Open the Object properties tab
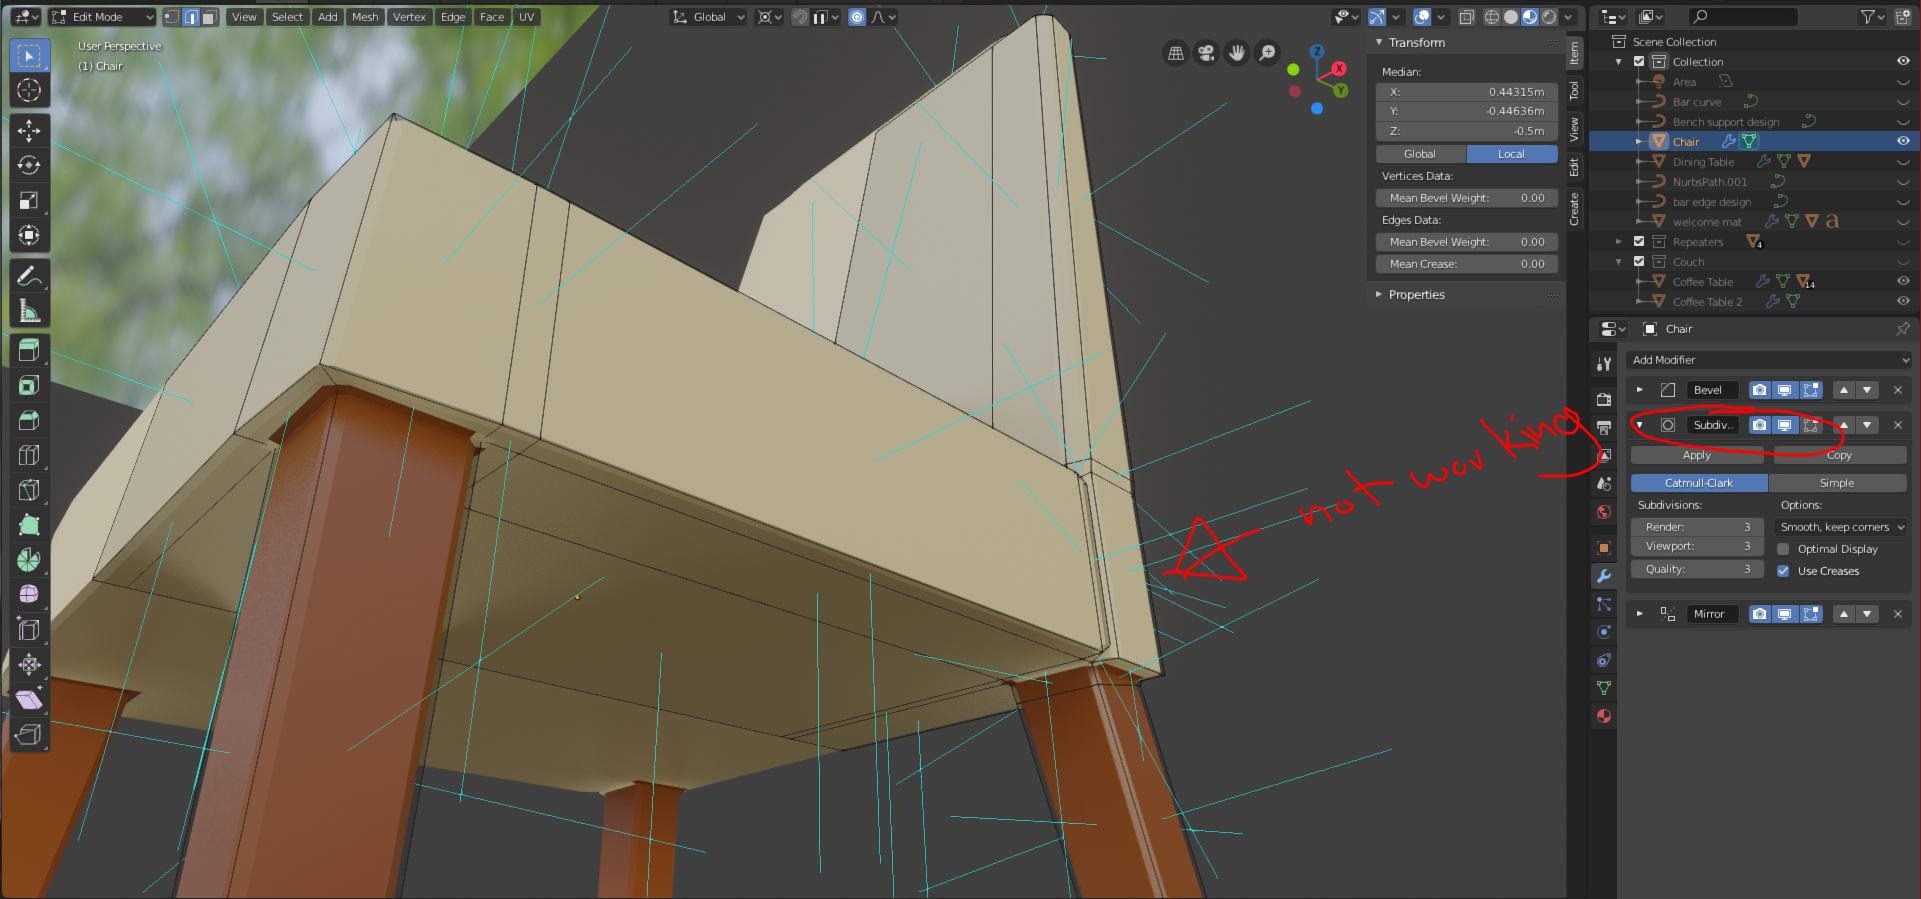Image resolution: width=1921 pixels, height=899 pixels. [x=1604, y=548]
